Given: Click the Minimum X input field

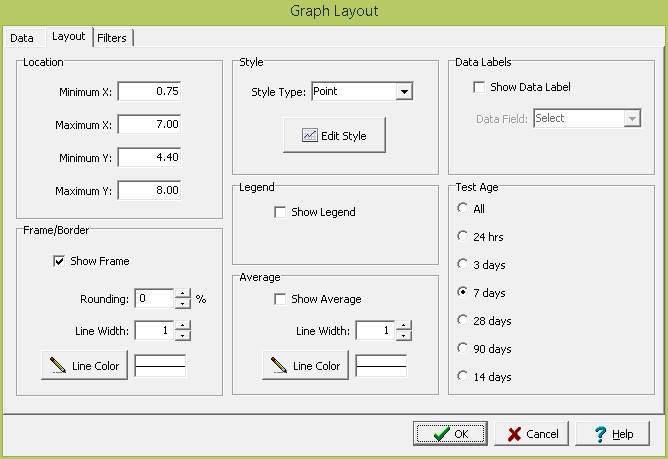Looking at the screenshot, I should click(x=149, y=92).
